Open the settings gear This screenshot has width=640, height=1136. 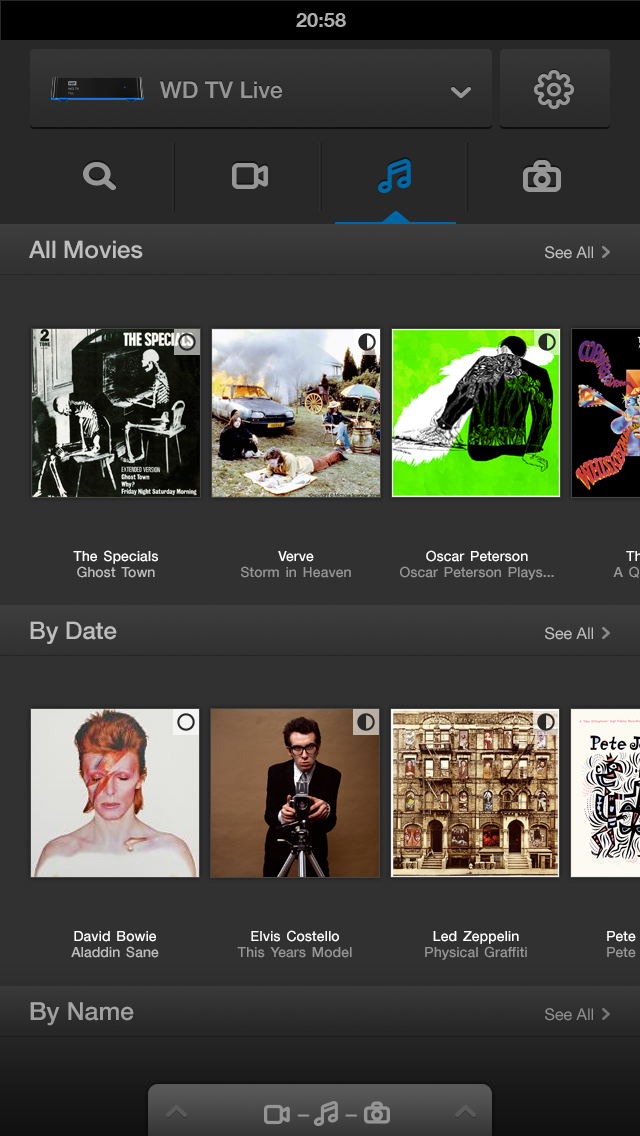[555, 88]
